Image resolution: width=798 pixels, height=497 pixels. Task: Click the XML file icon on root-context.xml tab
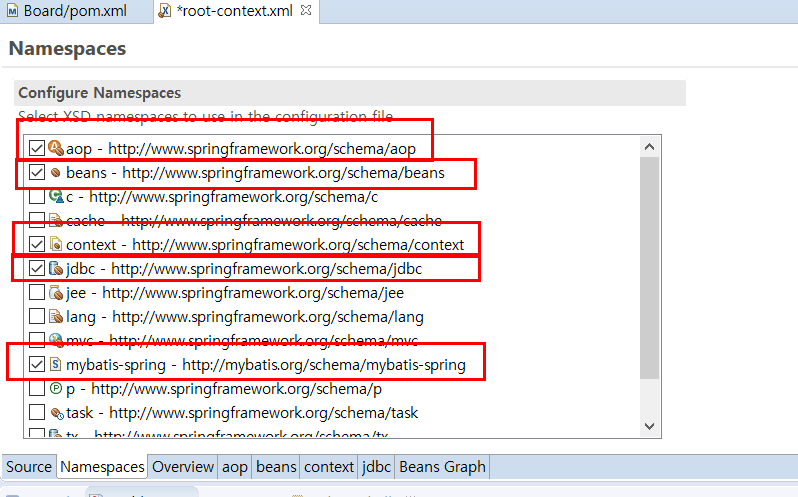[x=164, y=11]
